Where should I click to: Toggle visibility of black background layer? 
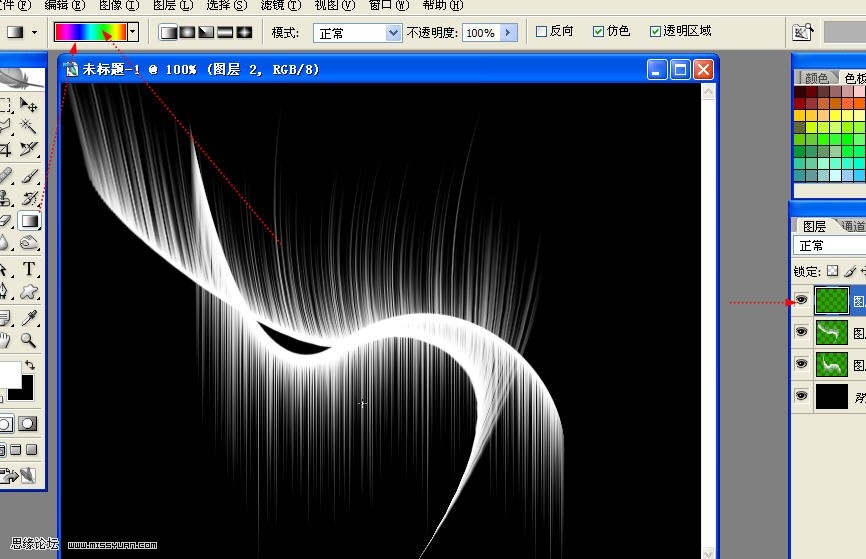tap(801, 395)
